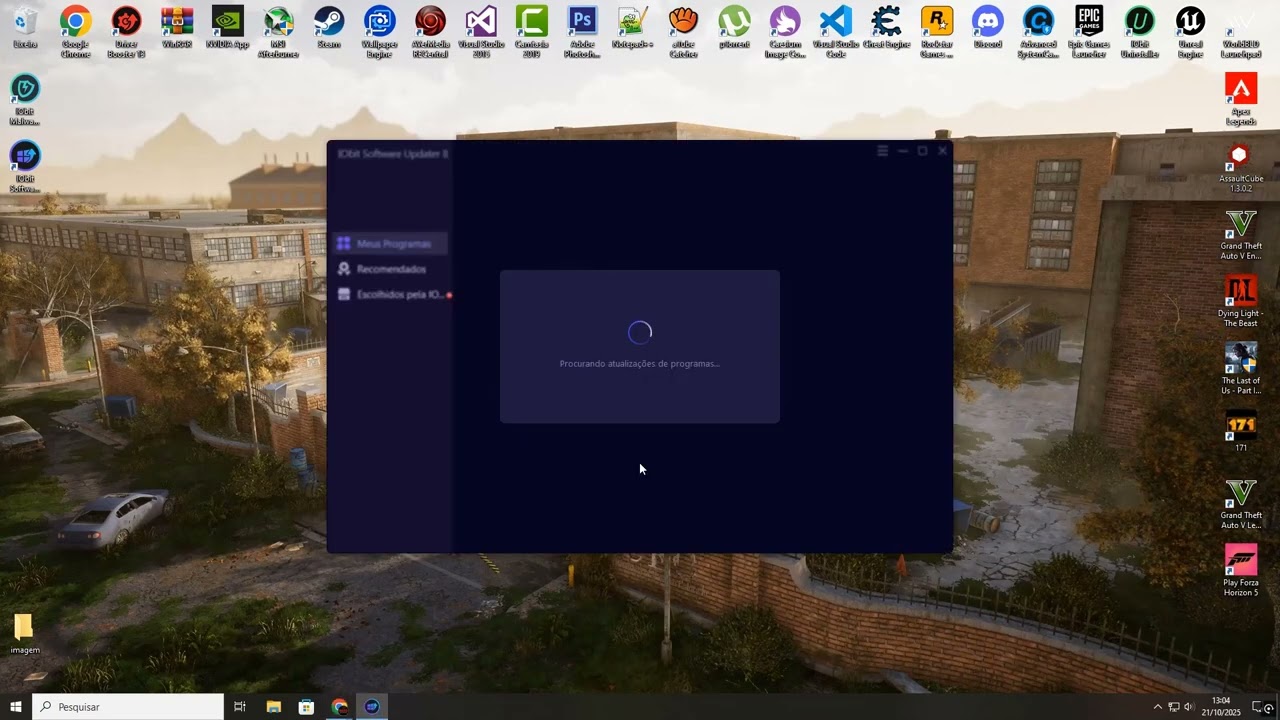Viewport: 1280px width, 720px height.
Task: Open the Lixeira recycle bin icon
Action: coord(26,28)
